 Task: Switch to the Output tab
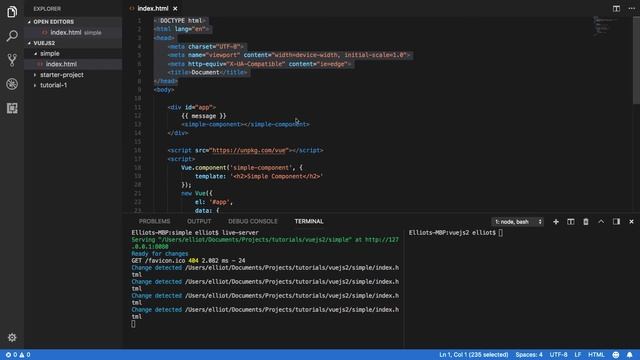click(199, 221)
